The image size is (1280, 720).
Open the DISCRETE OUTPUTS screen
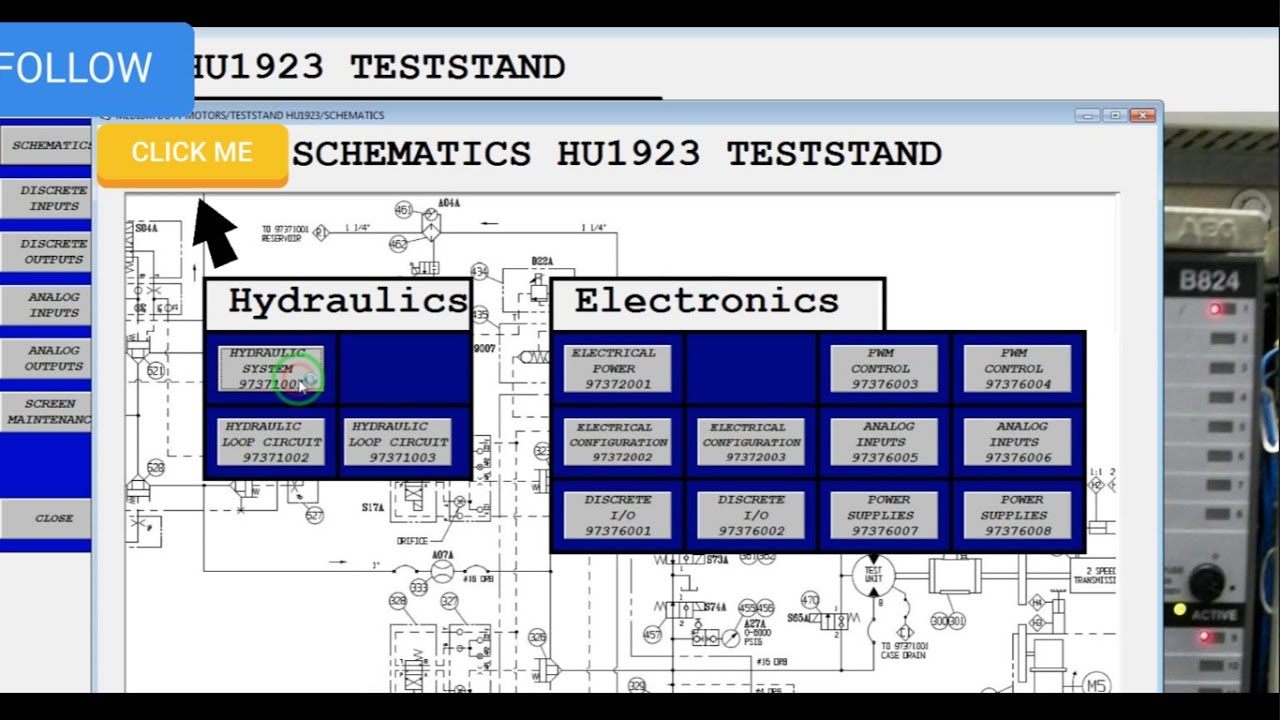(x=46, y=251)
